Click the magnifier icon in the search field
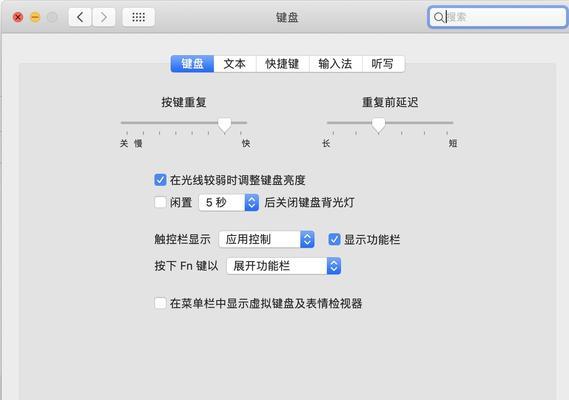The height and width of the screenshot is (400, 569). pyautogui.click(x=438, y=17)
